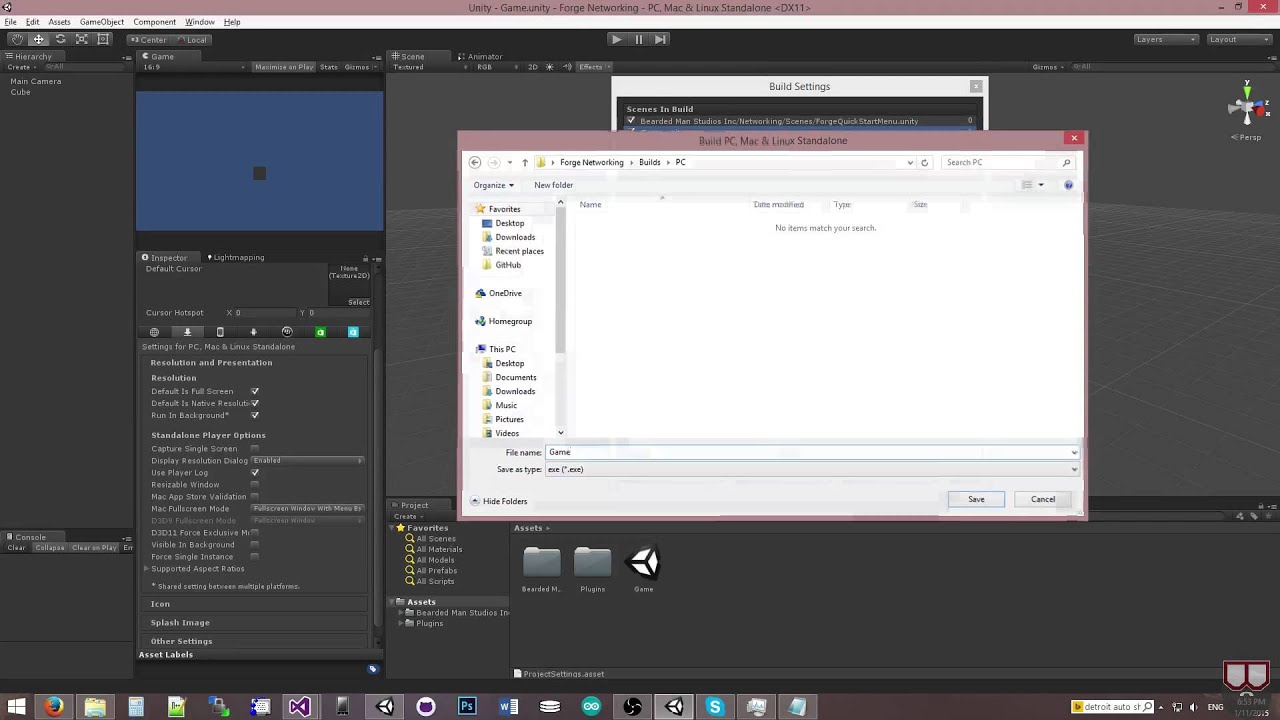Go up one folder level
This screenshot has width=1280, height=720.
(x=524, y=162)
